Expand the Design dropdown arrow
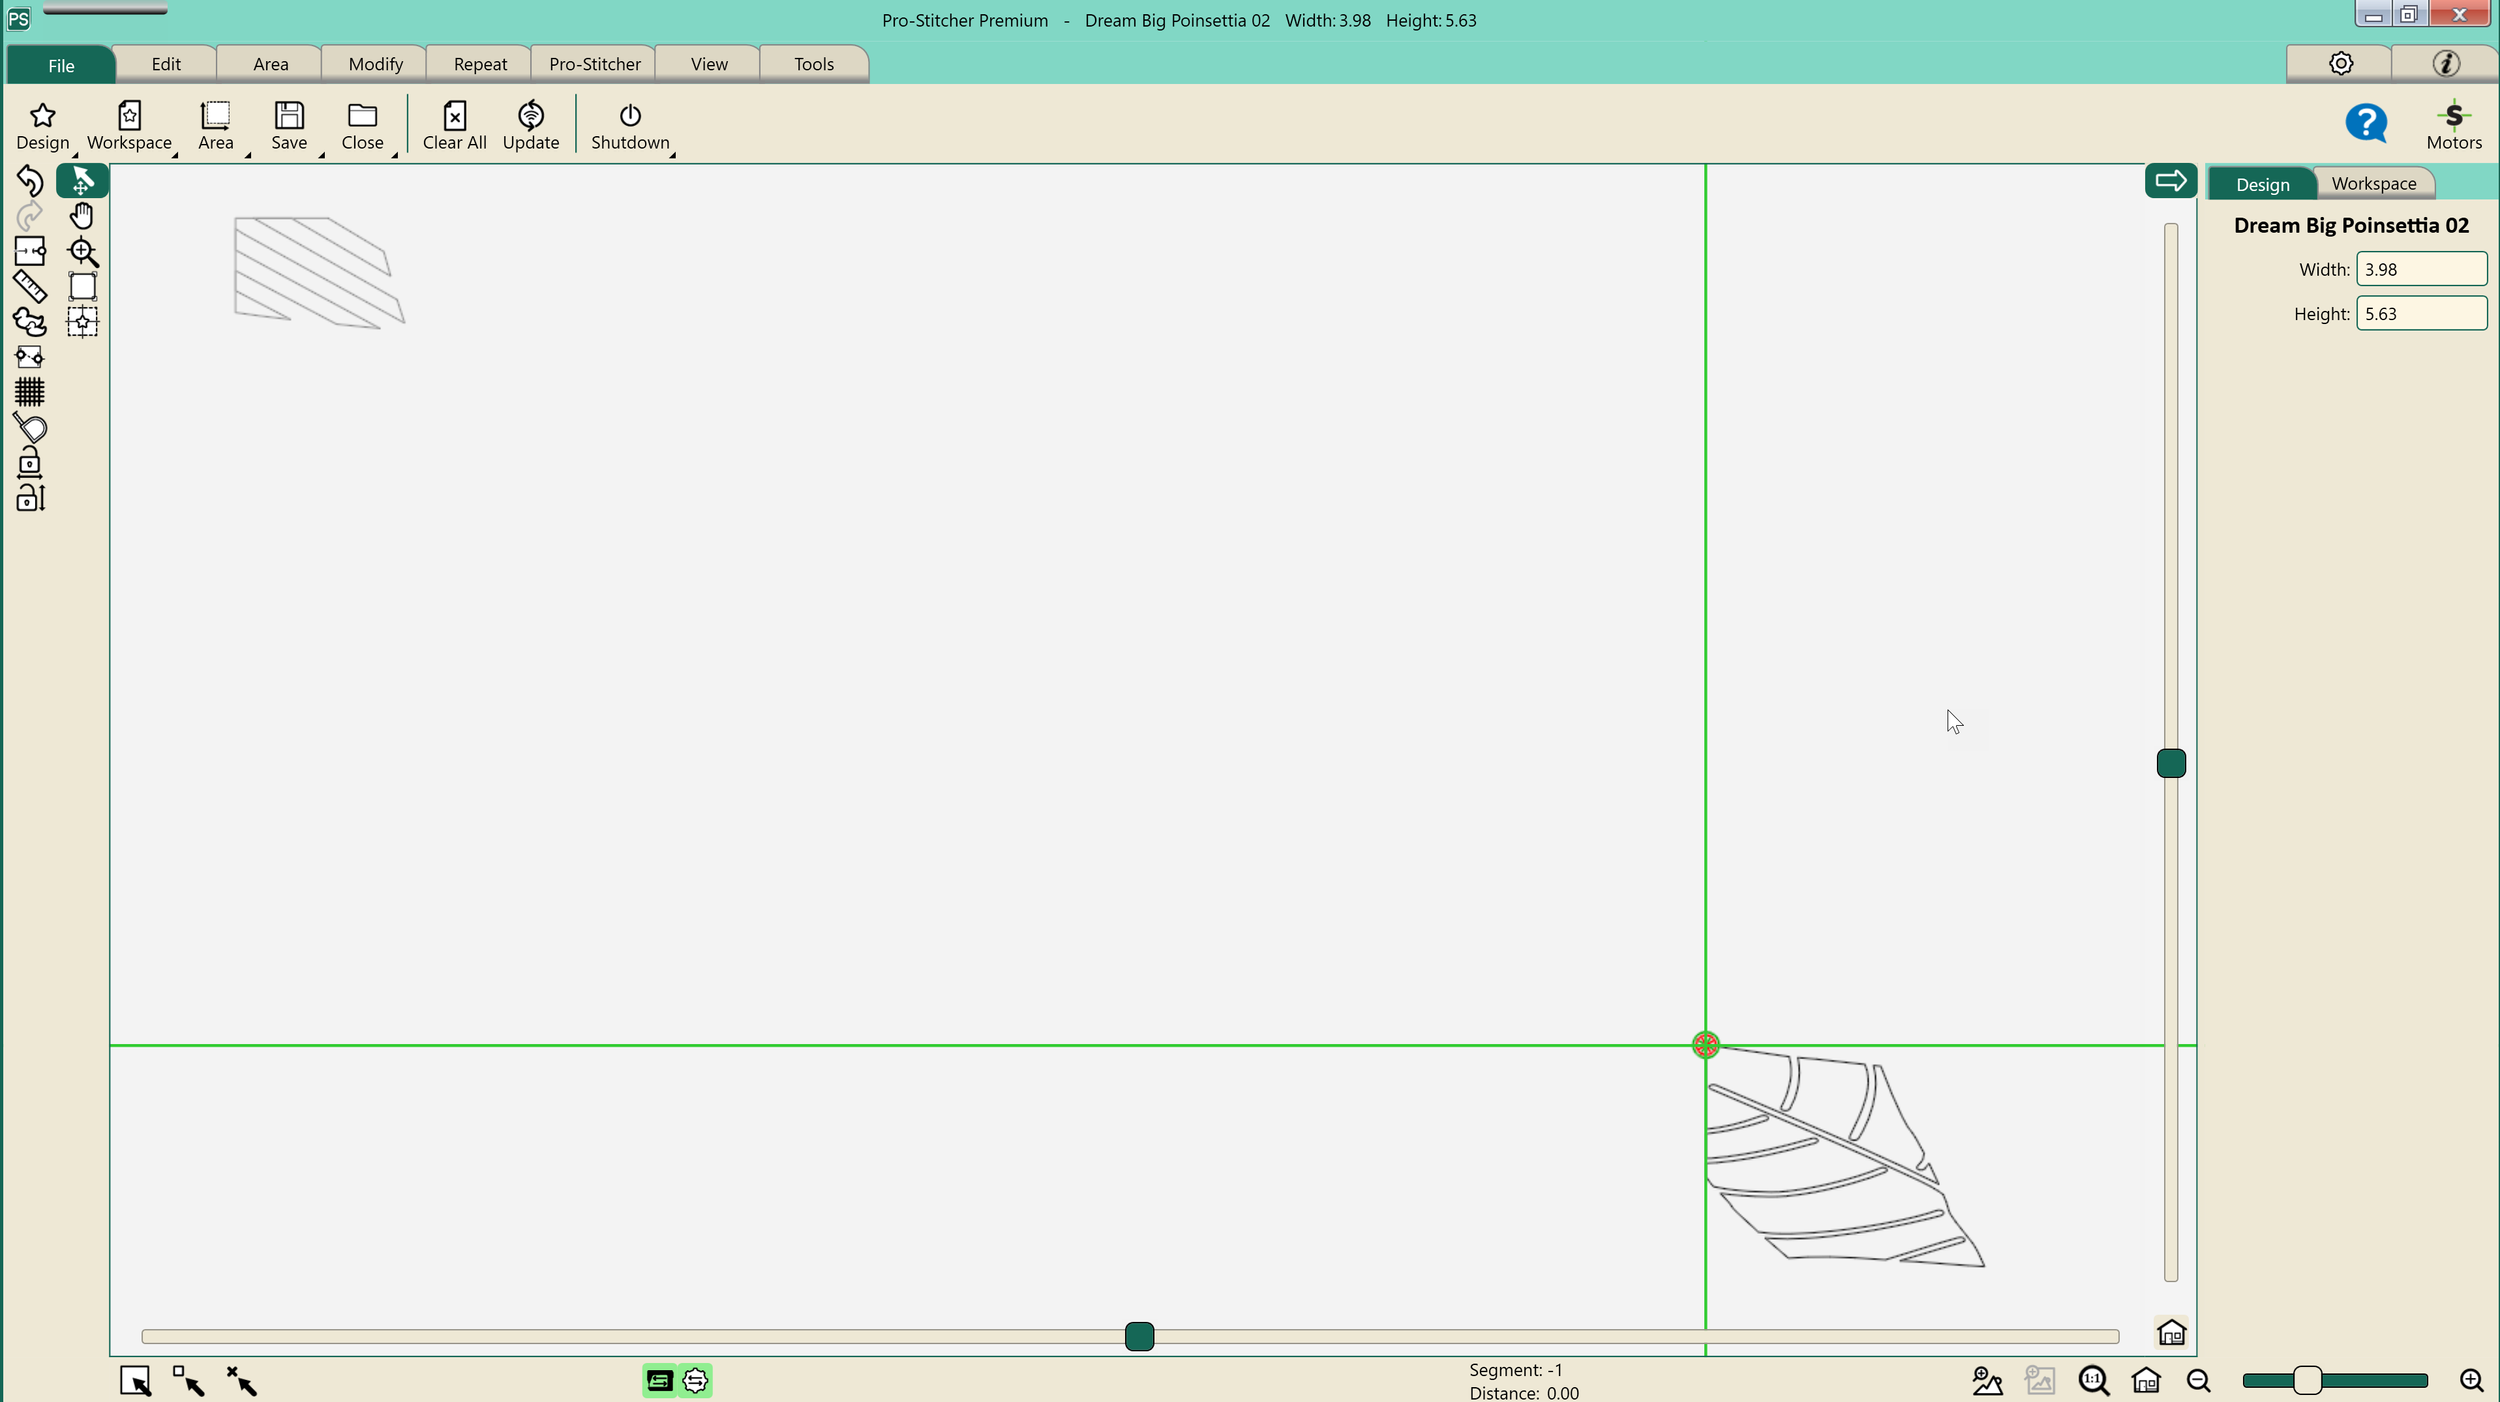 [75, 155]
